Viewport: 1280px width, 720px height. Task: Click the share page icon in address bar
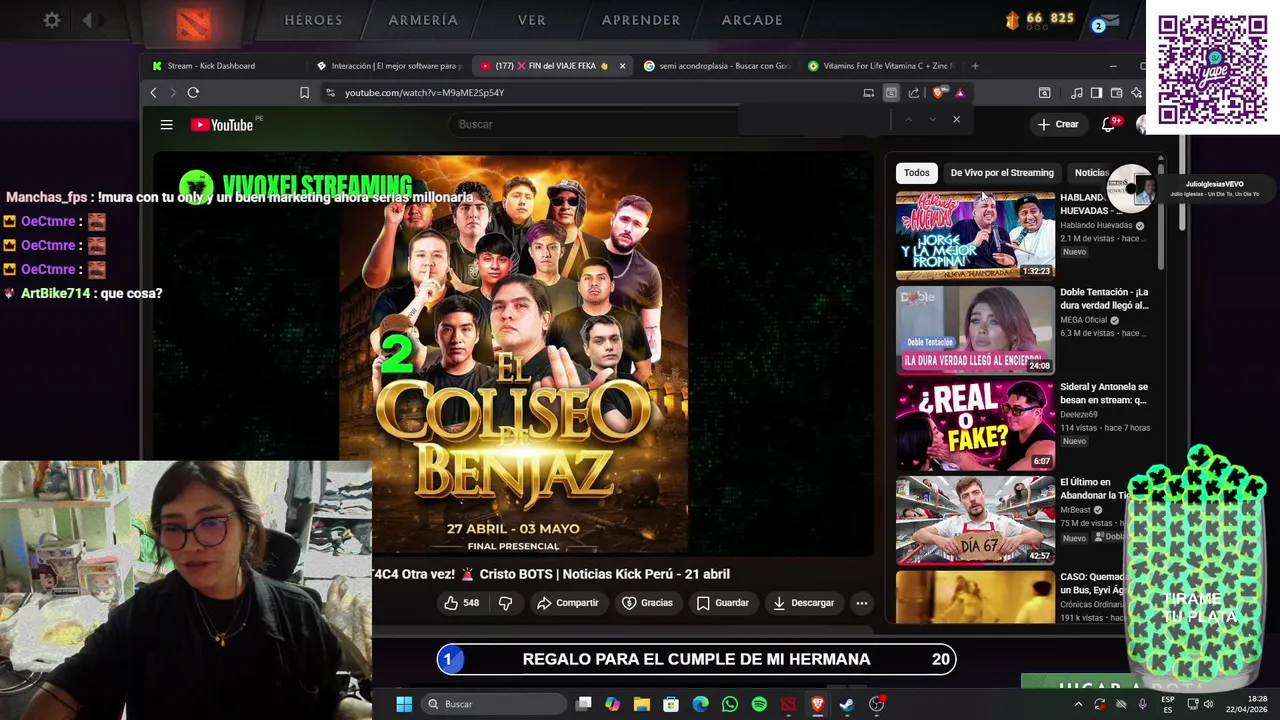tap(914, 93)
